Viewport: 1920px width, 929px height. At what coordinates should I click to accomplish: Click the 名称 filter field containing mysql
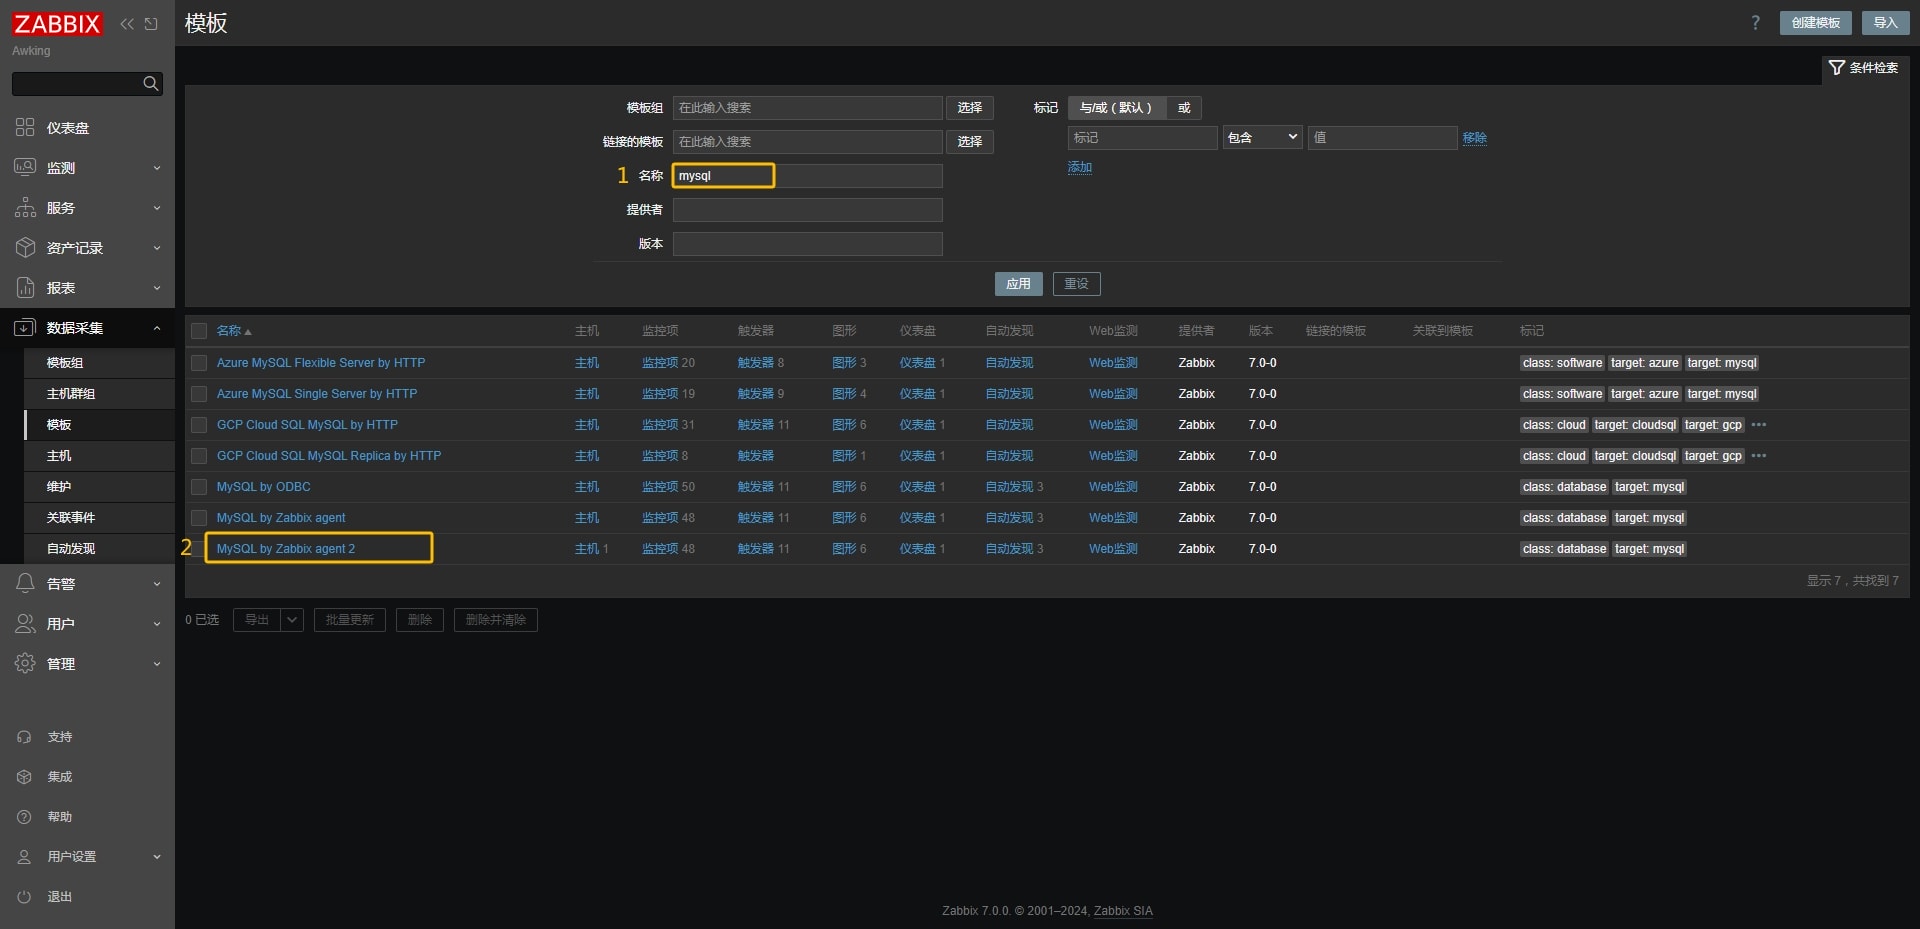pyautogui.click(x=807, y=176)
